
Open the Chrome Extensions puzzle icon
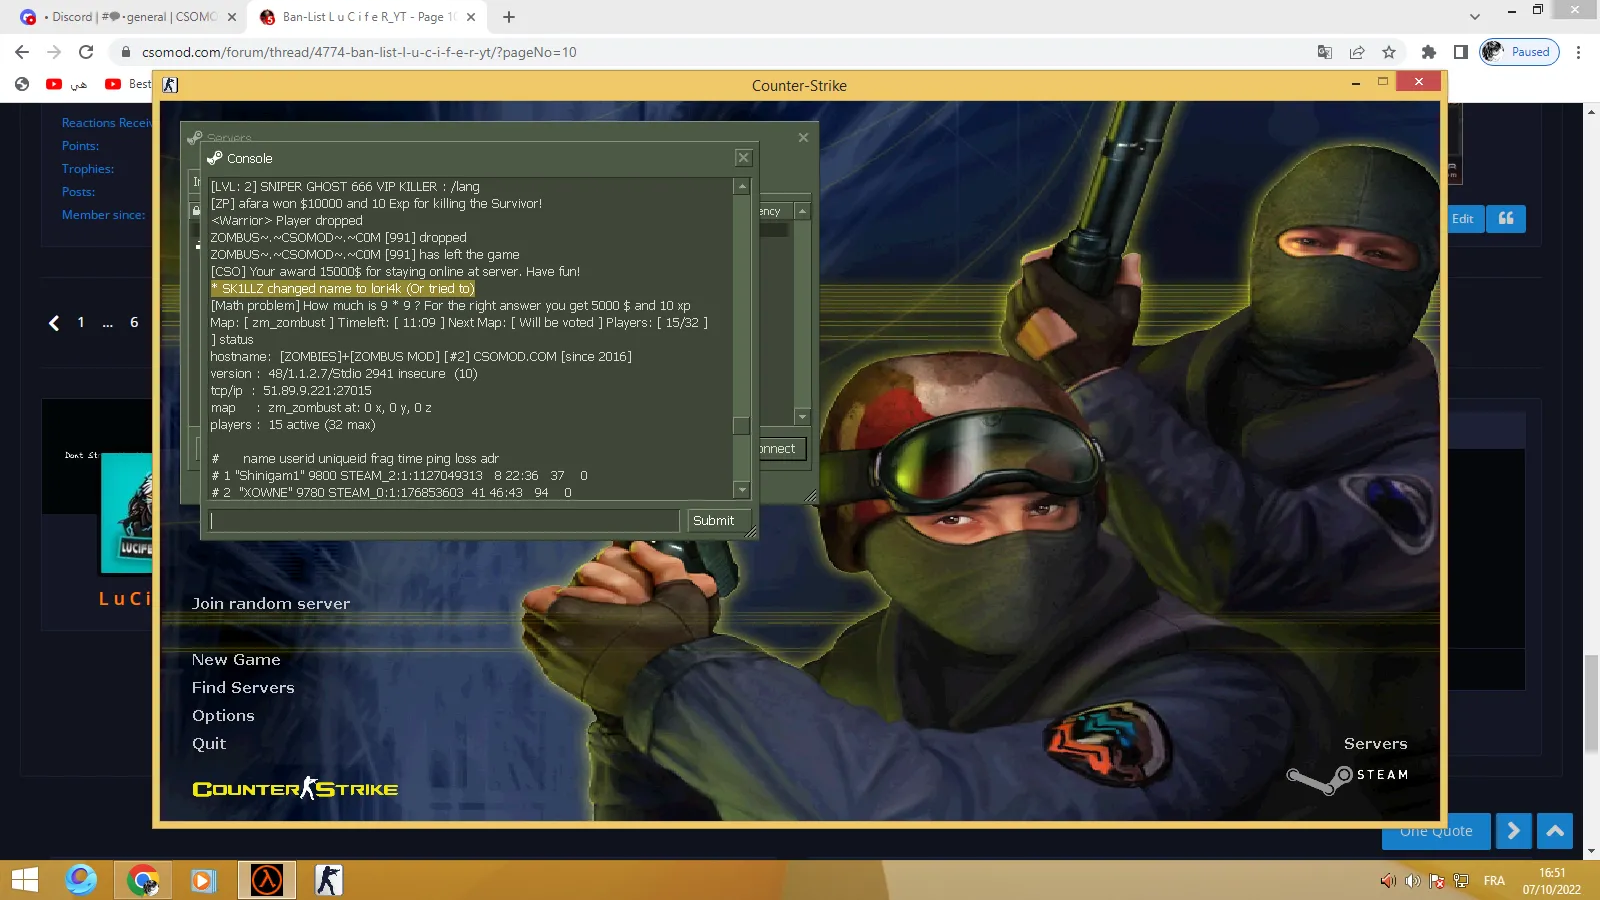coord(1429,52)
